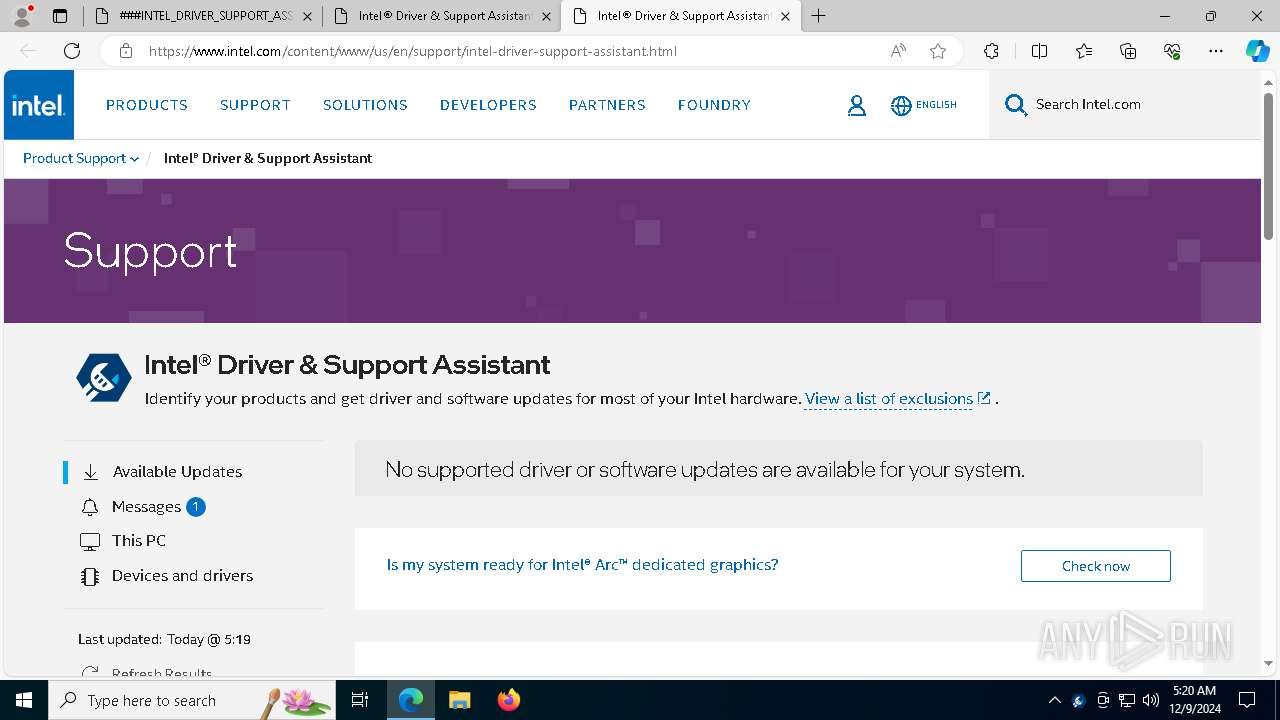Click the Refresh Results circular arrow icon
Viewport: 1280px width, 720px height.
pyautogui.click(x=90, y=673)
